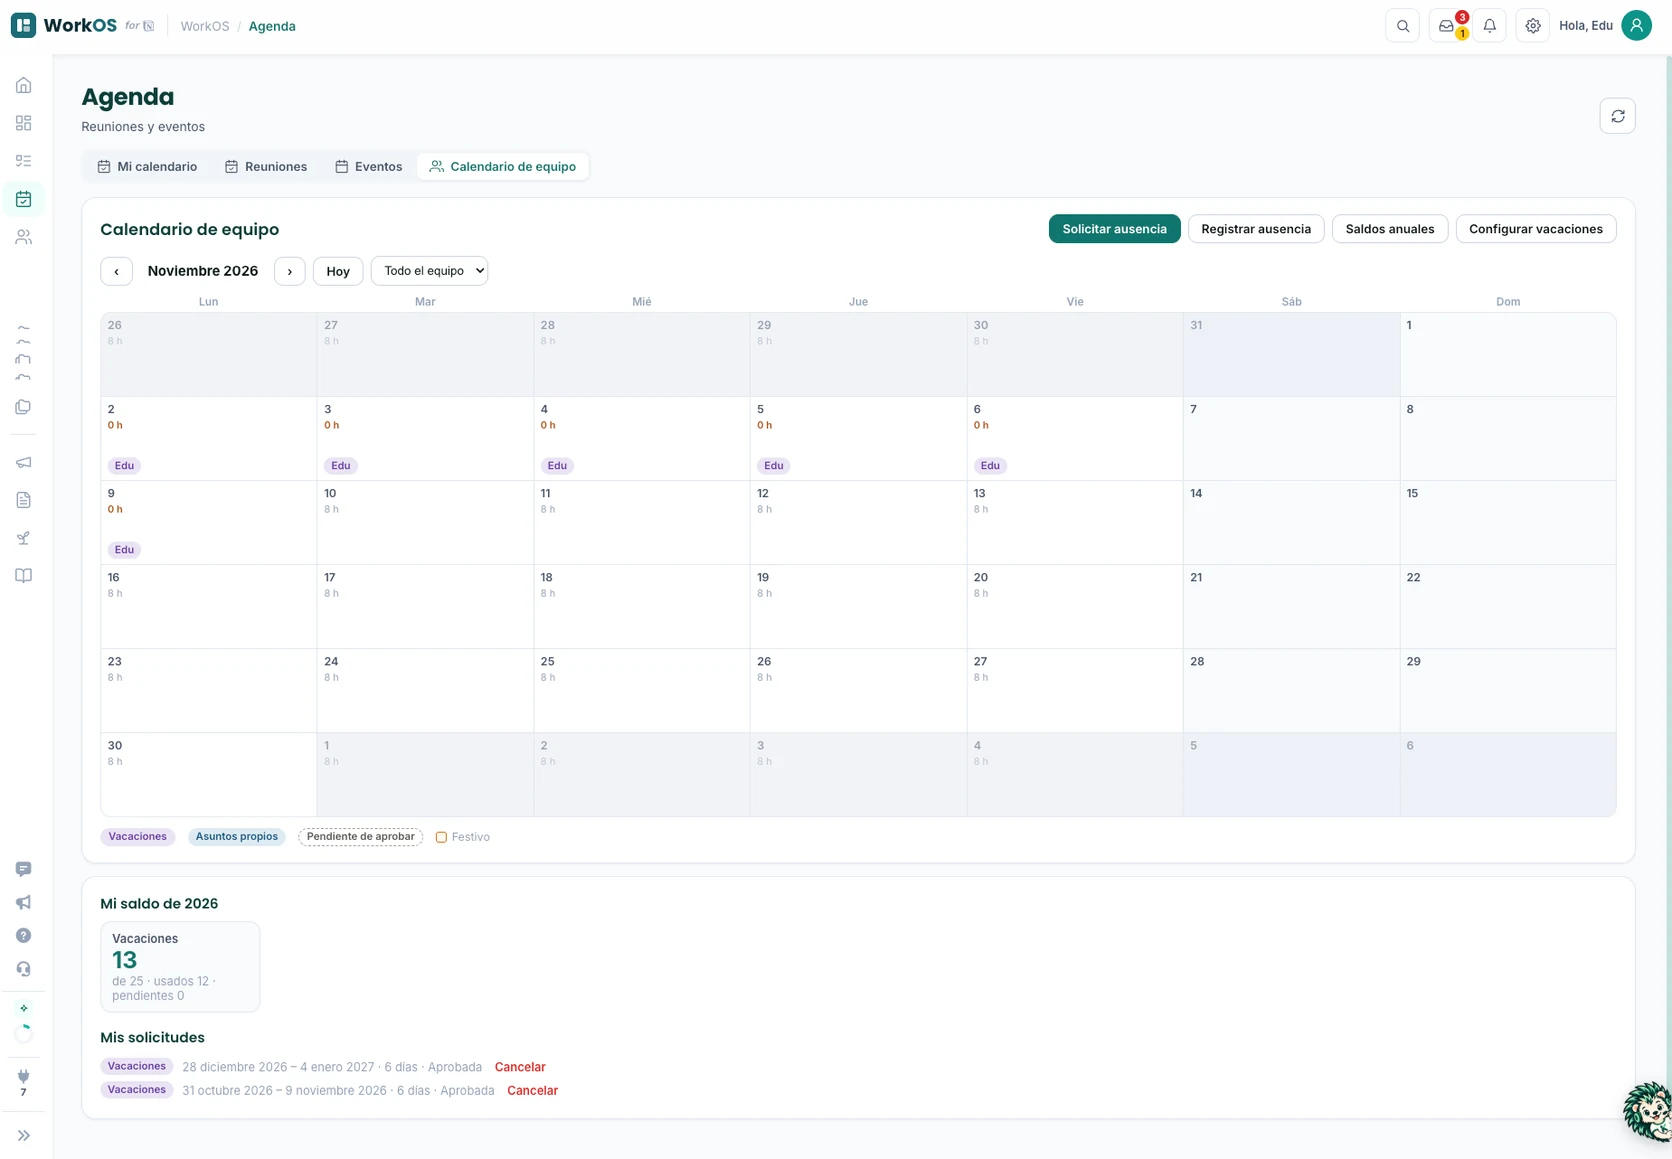Viewport: 1672px width, 1159px height.
Task: Select the calendar-check Agenda icon in sidebar
Action: pyautogui.click(x=23, y=199)
